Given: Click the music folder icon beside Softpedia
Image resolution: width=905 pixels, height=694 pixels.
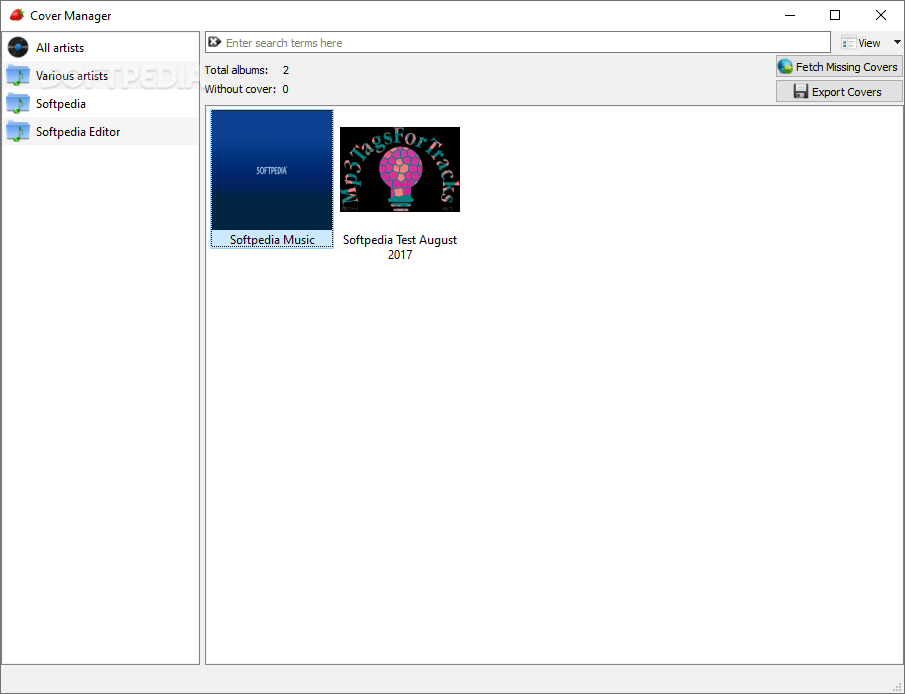Looking at the screenshot, I should point(18,103).
